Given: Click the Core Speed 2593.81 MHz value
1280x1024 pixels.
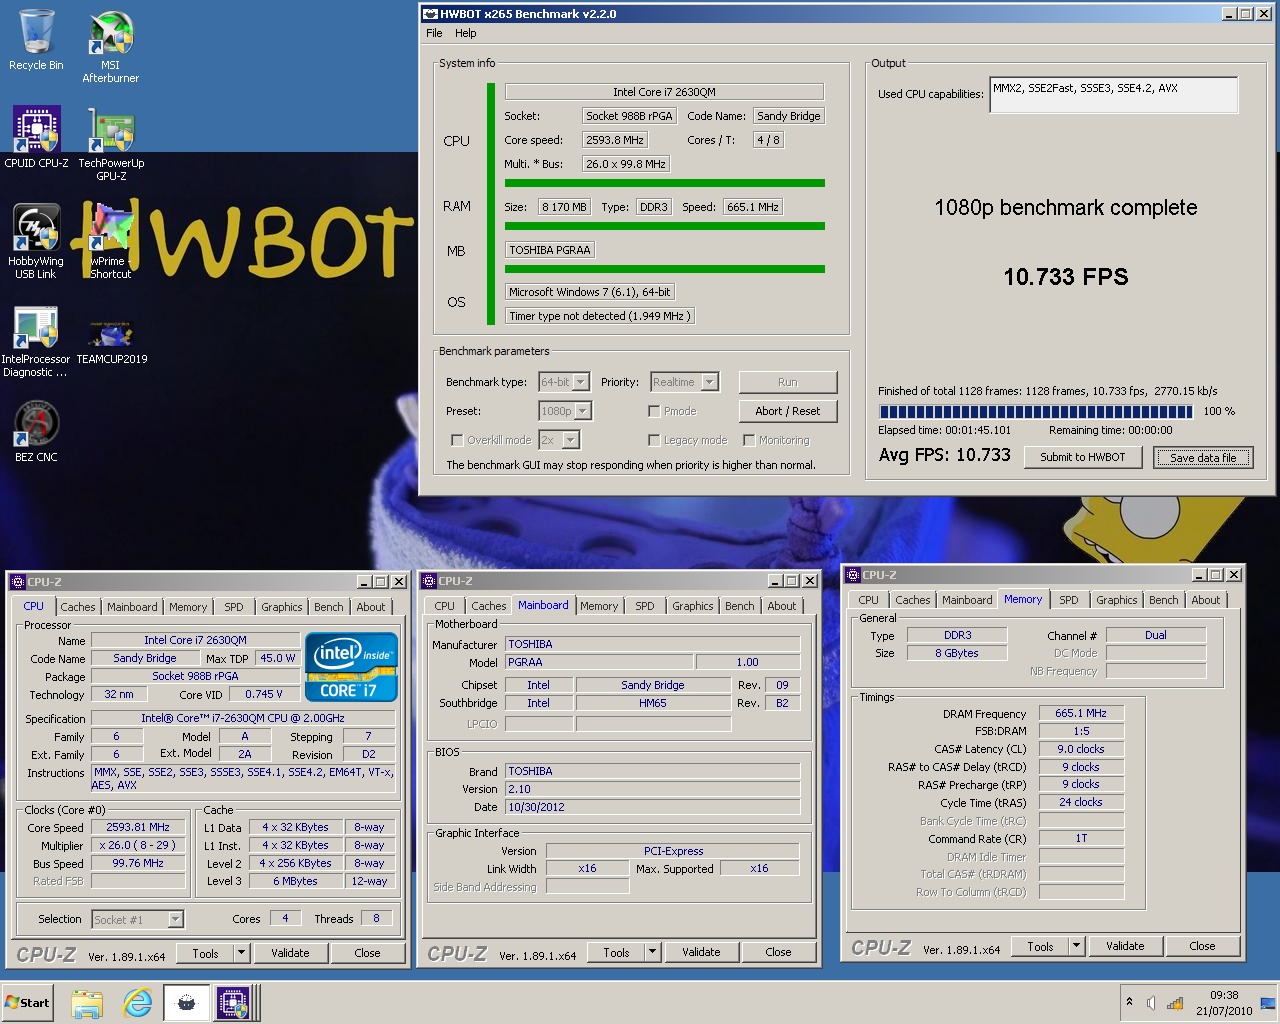Looking at the screenshot, I should coord(138,827).
